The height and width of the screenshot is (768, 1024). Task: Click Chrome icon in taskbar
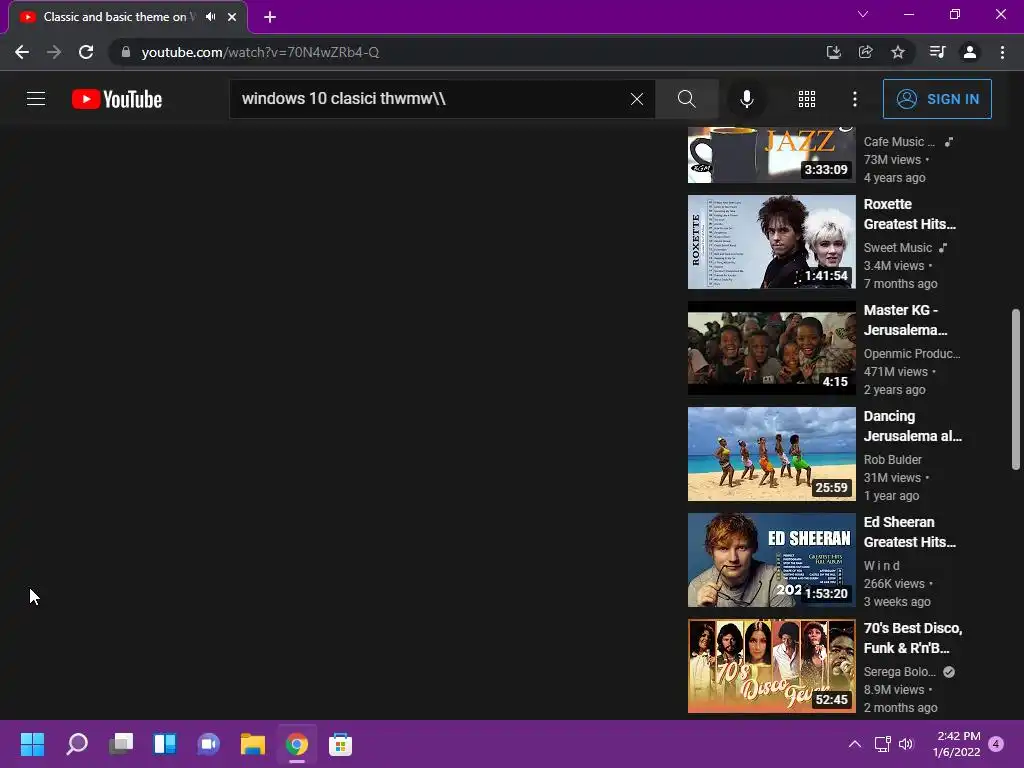(296, 744)
